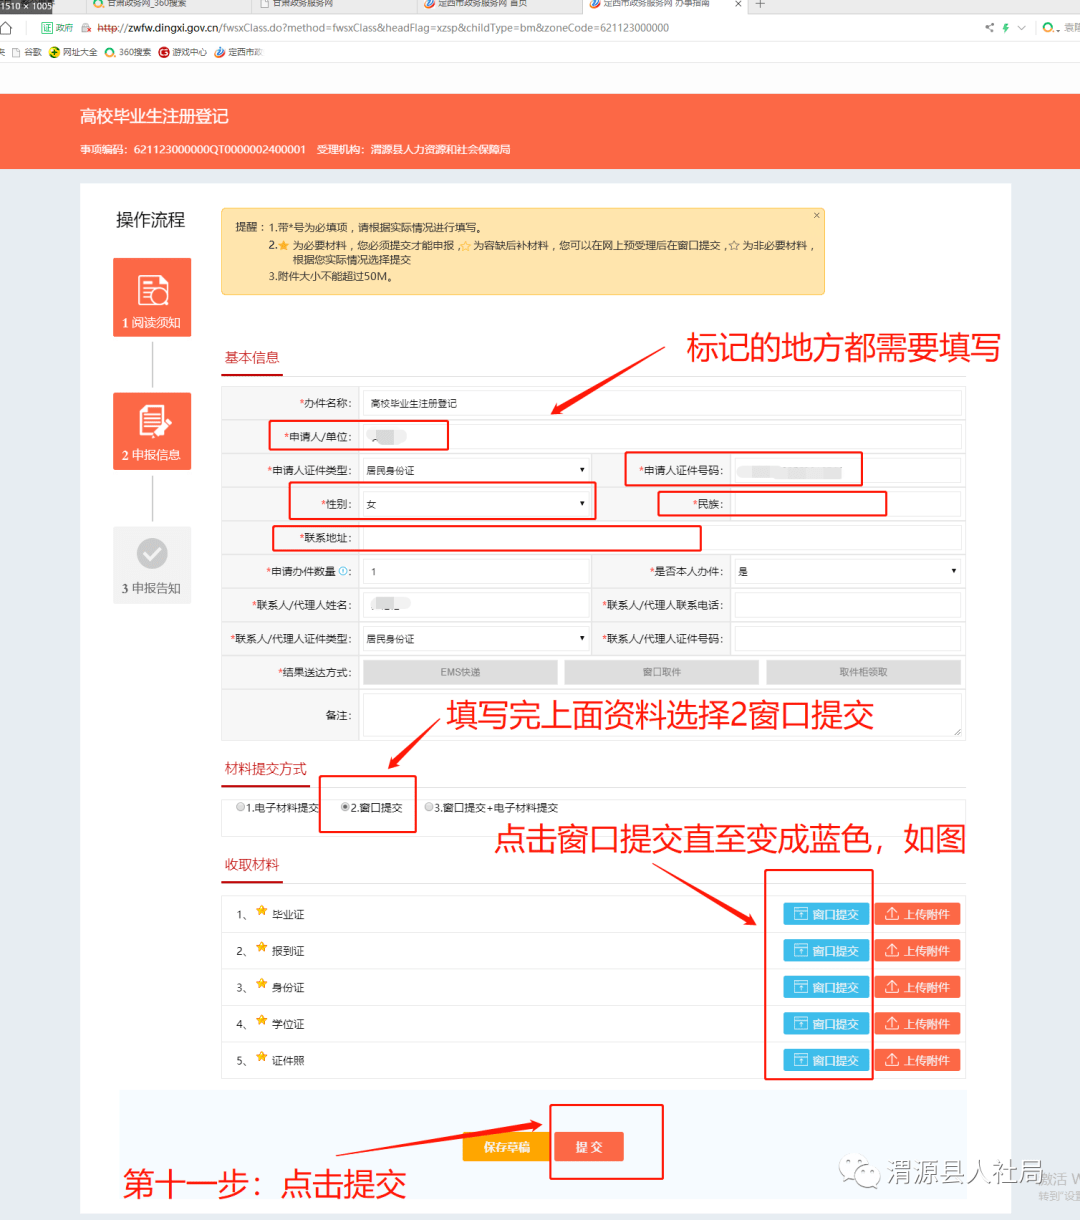Viewport: 1080px width, 1220px height.
Task: Click the step 3 申报告知 checkmark icon
Action: click(x=152, y=553)
